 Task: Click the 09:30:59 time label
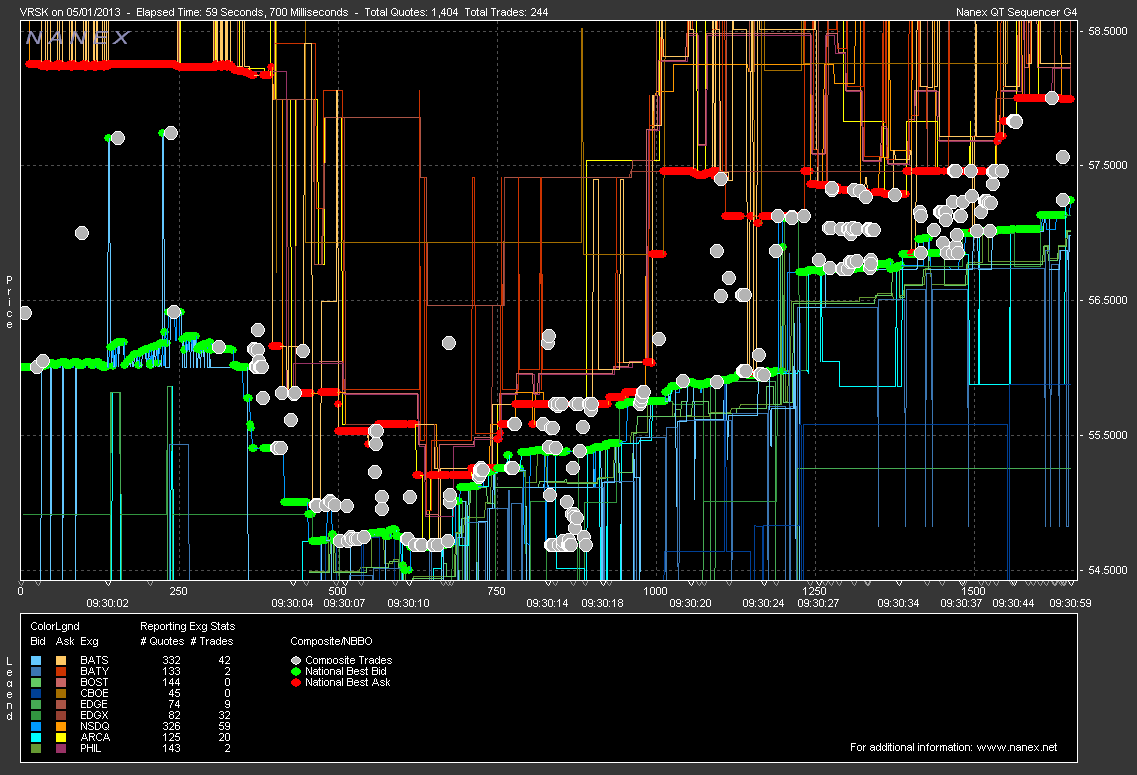tap(1070, 603)
